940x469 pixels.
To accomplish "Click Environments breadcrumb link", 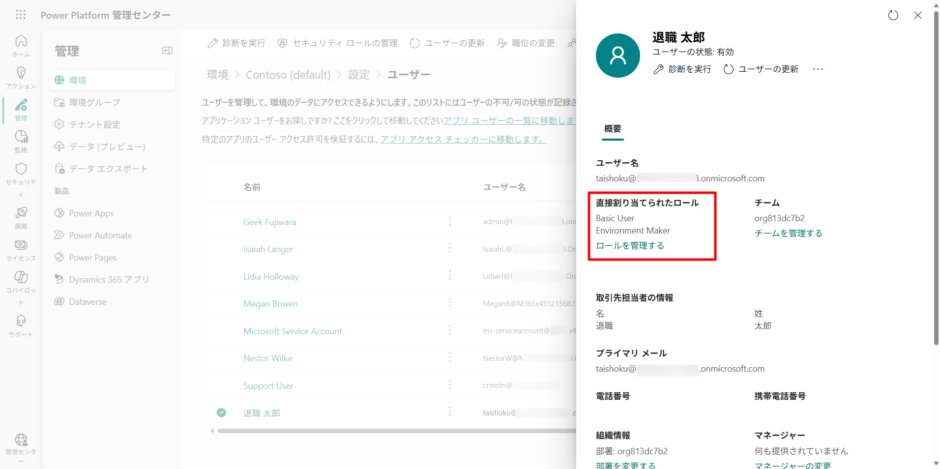I will [218, 75].
